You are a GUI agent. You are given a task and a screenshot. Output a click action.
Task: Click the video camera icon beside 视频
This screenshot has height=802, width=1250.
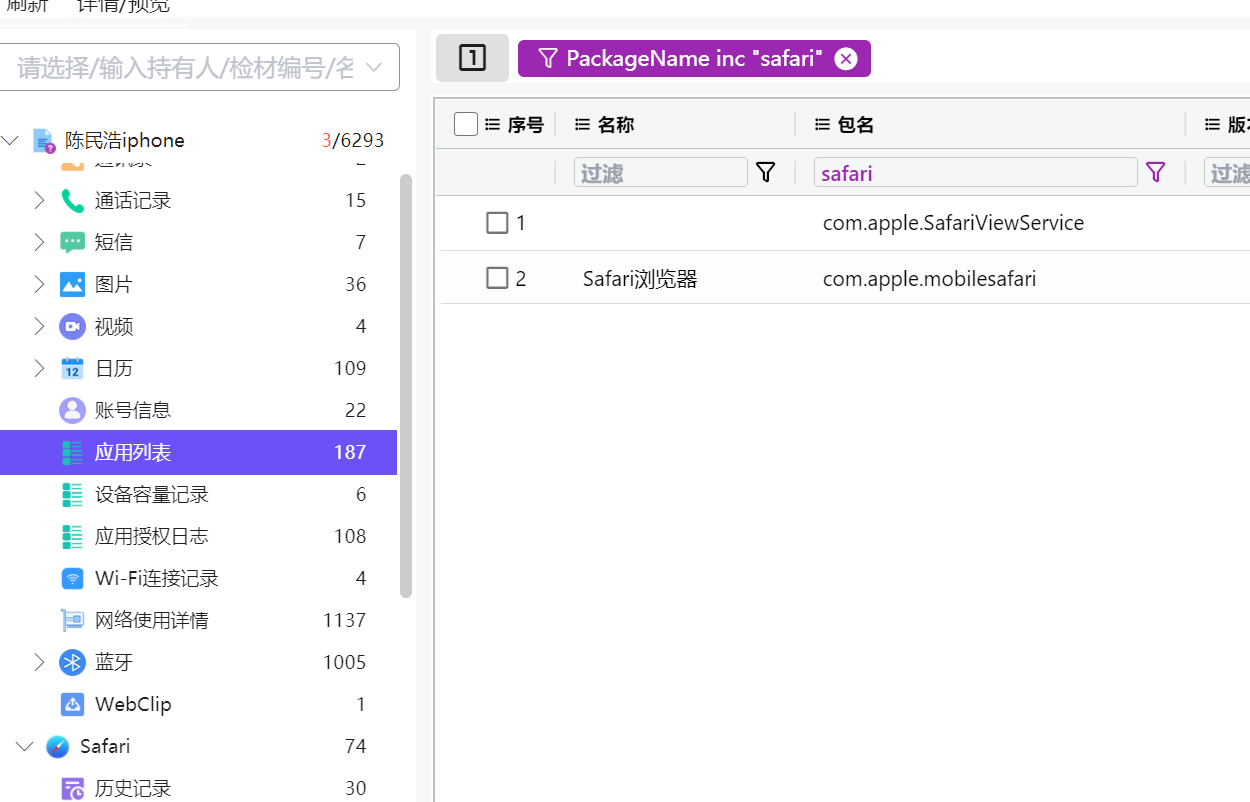pyautogui.click(x=72, y=326)
